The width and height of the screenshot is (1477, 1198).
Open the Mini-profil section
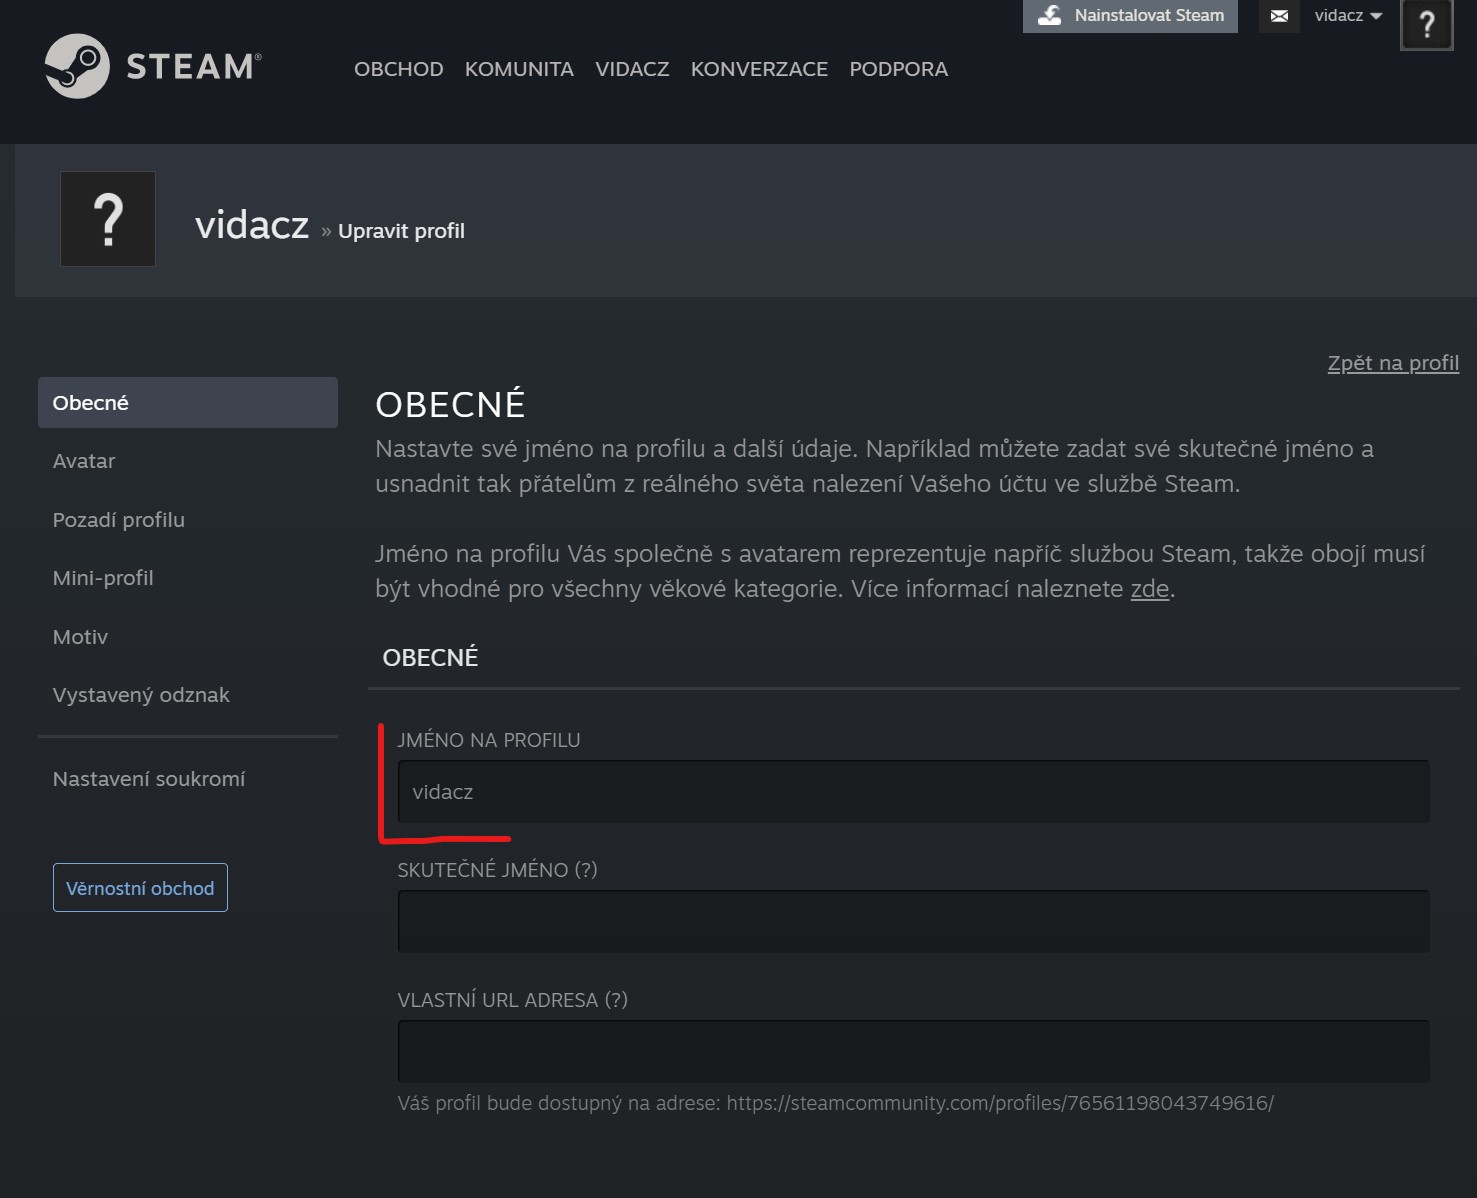tap(103, 578)
